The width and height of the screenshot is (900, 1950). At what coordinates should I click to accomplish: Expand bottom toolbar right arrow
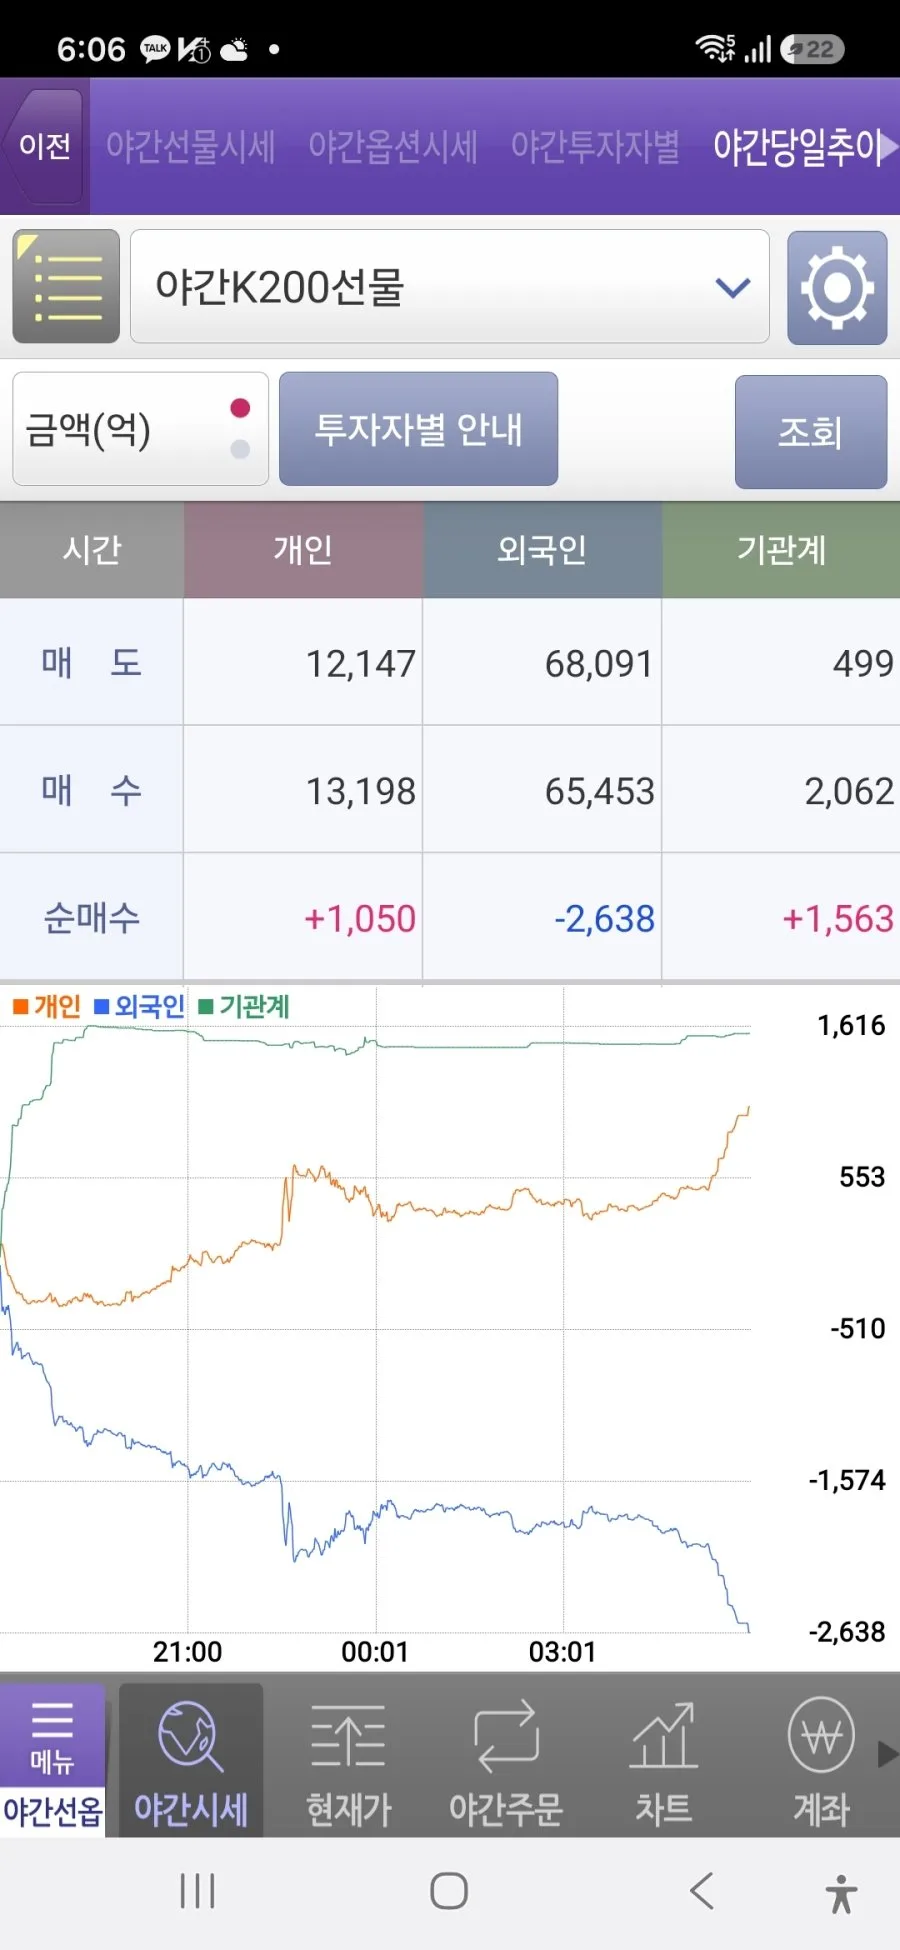[887, 1754]
